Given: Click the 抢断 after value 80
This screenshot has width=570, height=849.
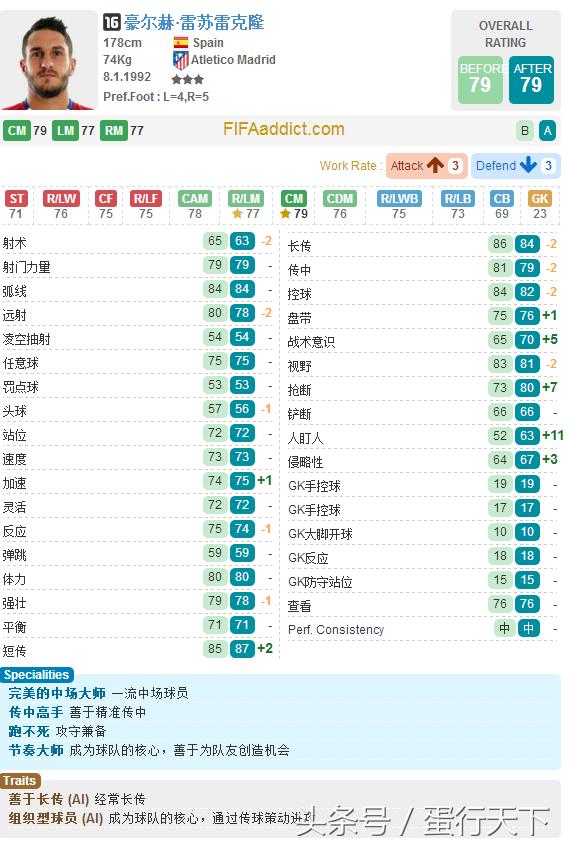Looking at the screenshot, I should click(x=527, y=388).
